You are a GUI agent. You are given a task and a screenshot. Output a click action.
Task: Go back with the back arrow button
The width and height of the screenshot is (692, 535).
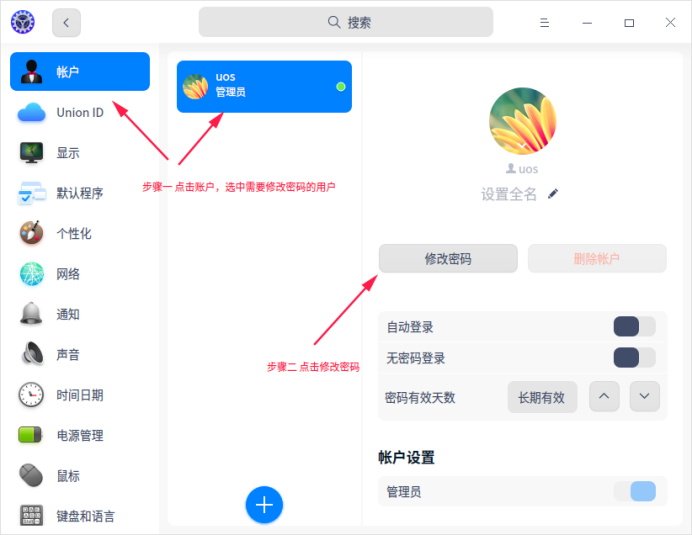point(66,23)
